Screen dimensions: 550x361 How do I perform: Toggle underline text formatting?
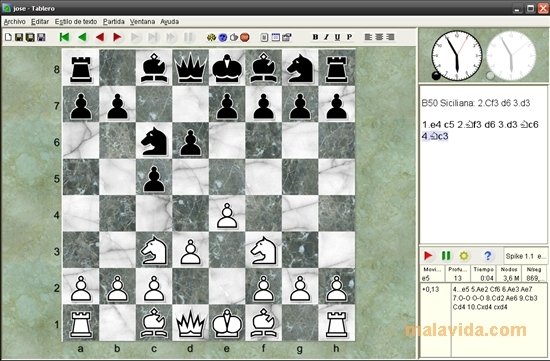click(x=337, y=37)
